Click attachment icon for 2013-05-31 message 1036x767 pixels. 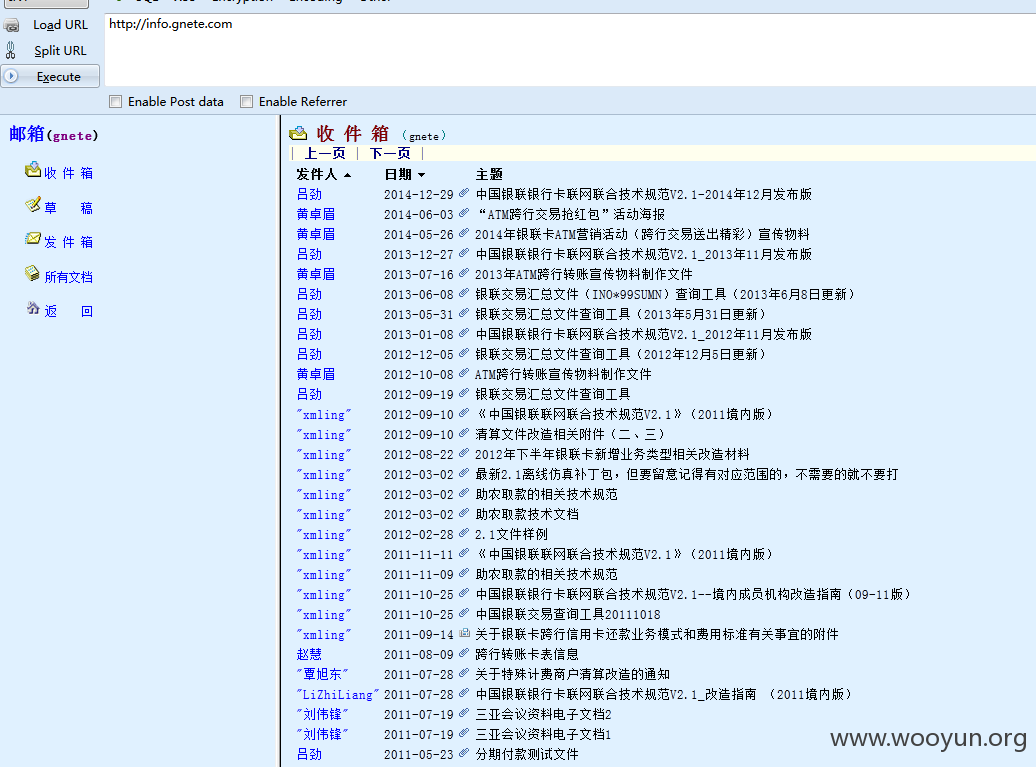464,313
